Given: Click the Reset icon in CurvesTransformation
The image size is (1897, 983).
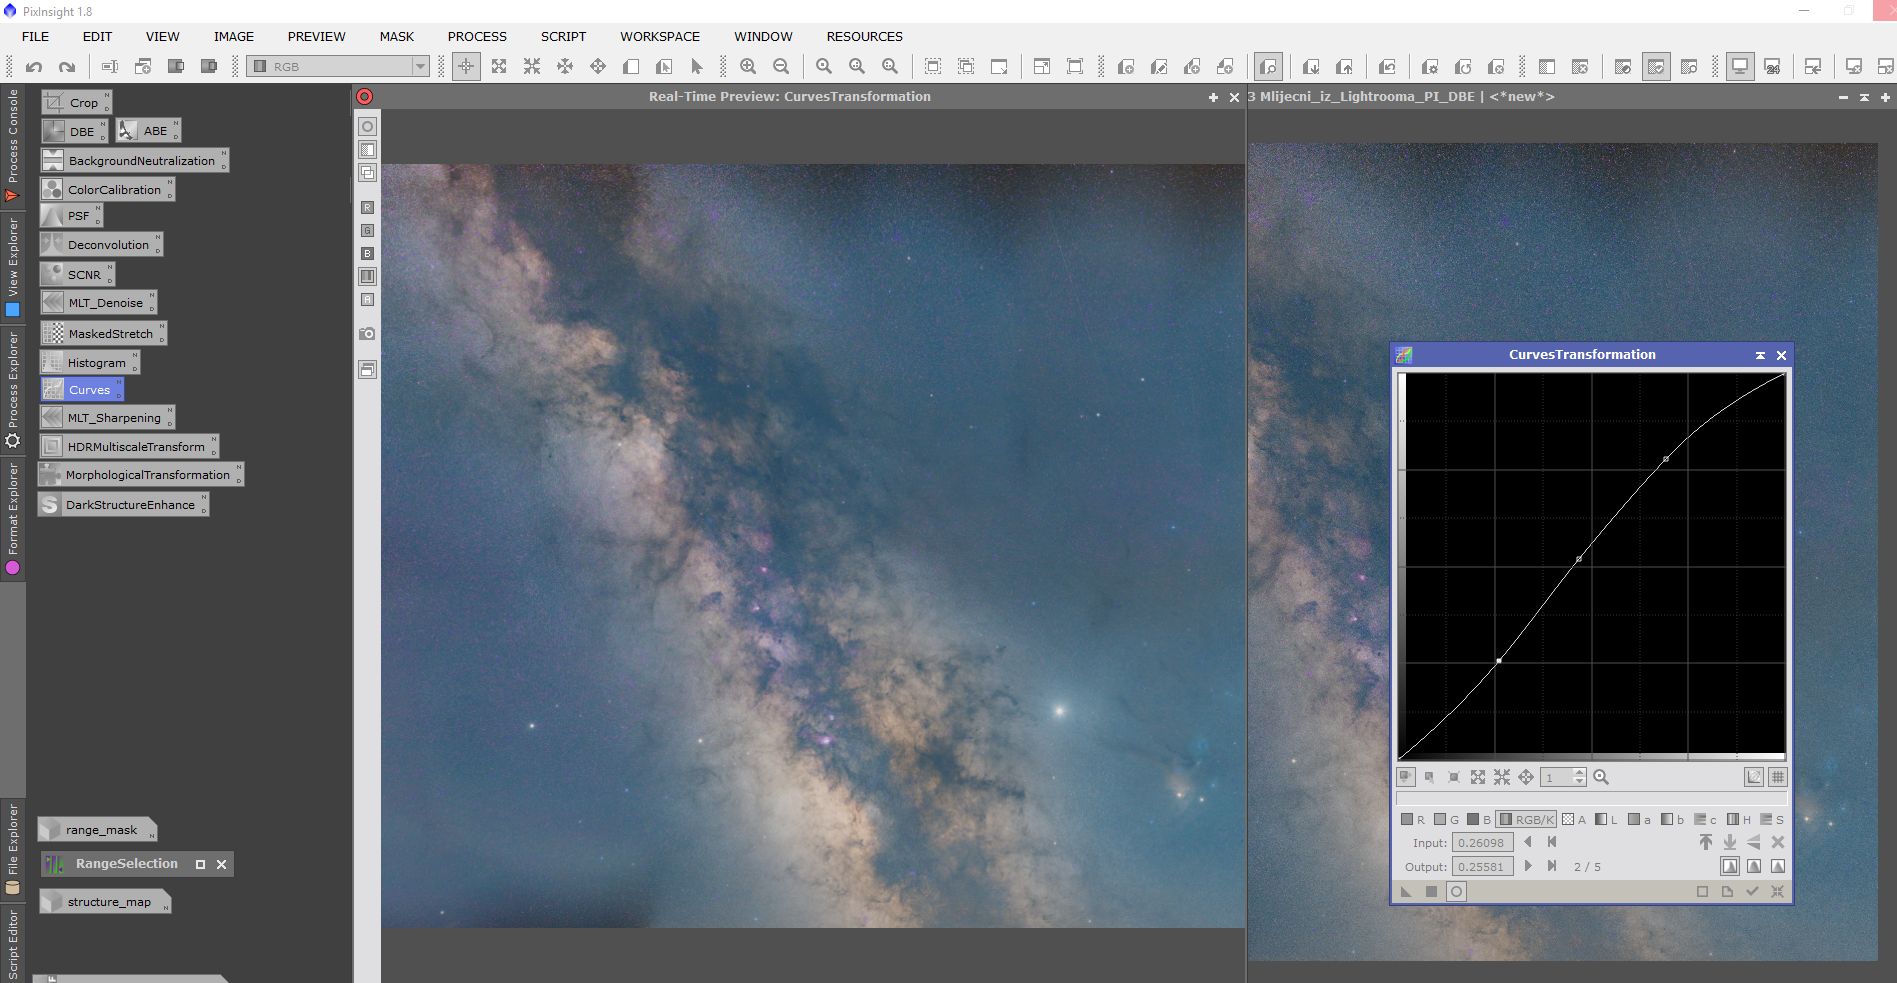Looking at the screenshot, I should tap(1777, 892).
